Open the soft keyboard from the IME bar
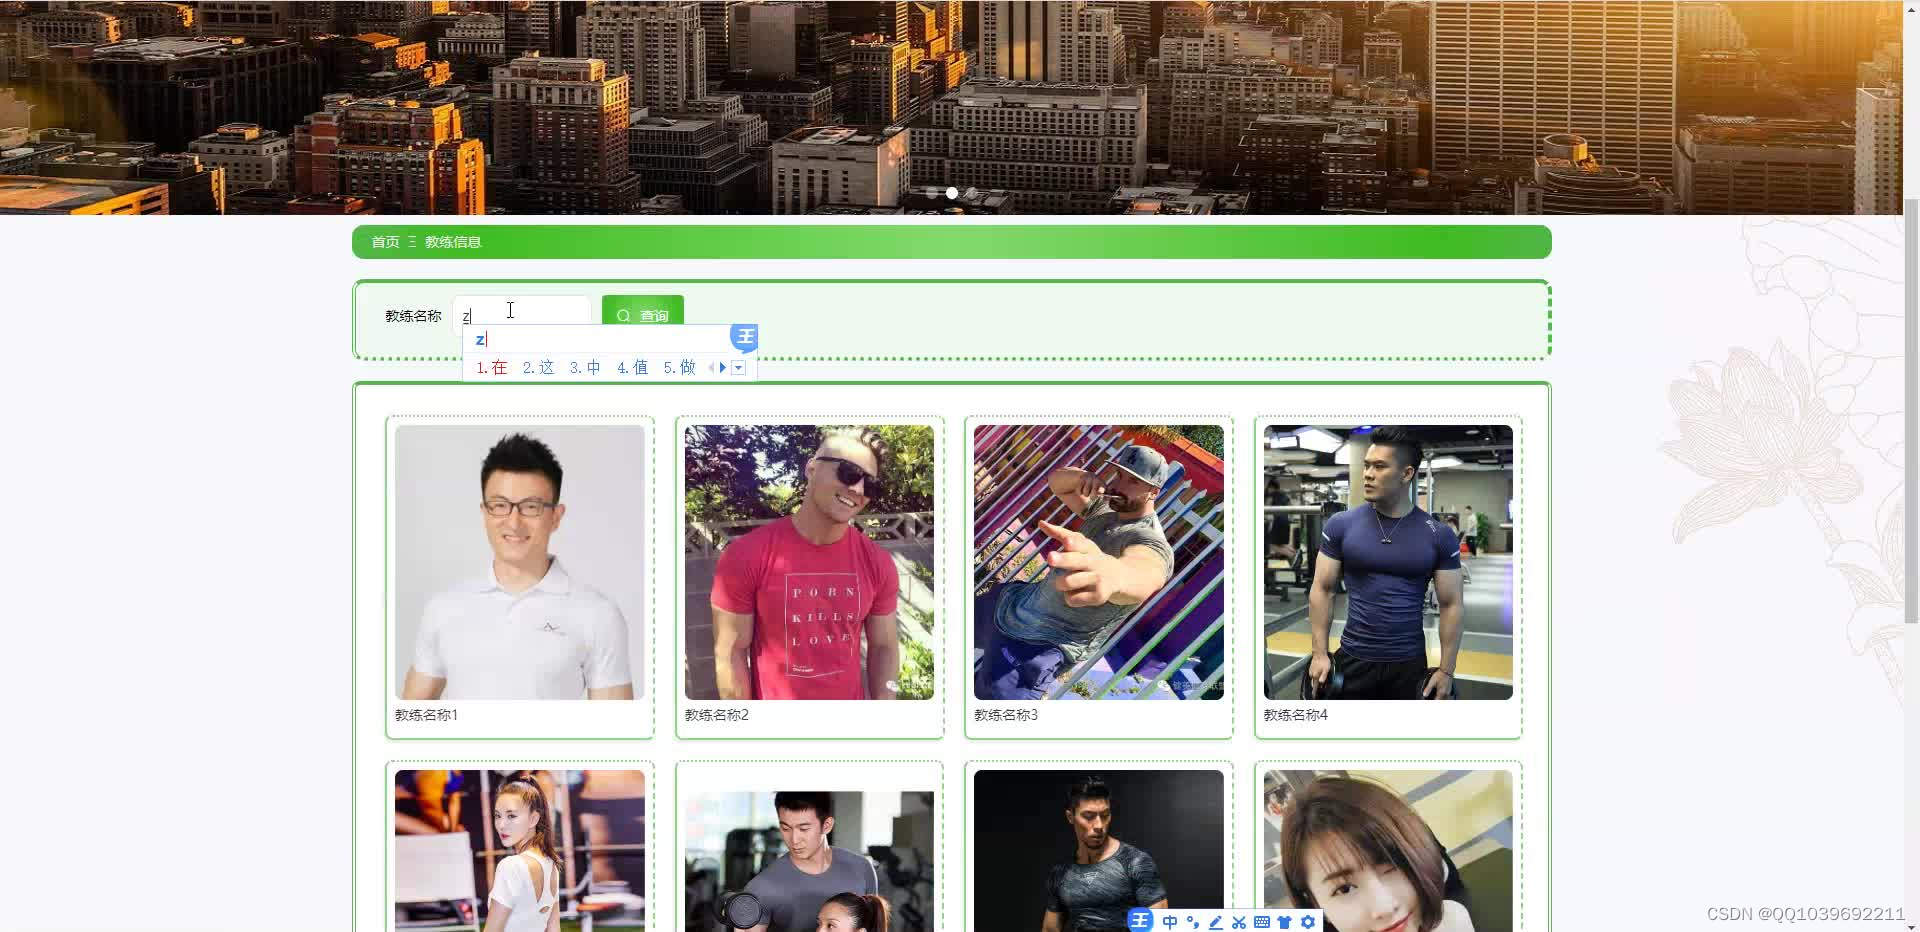The width and height of the screenshot is (1920, 932). 1262,922
